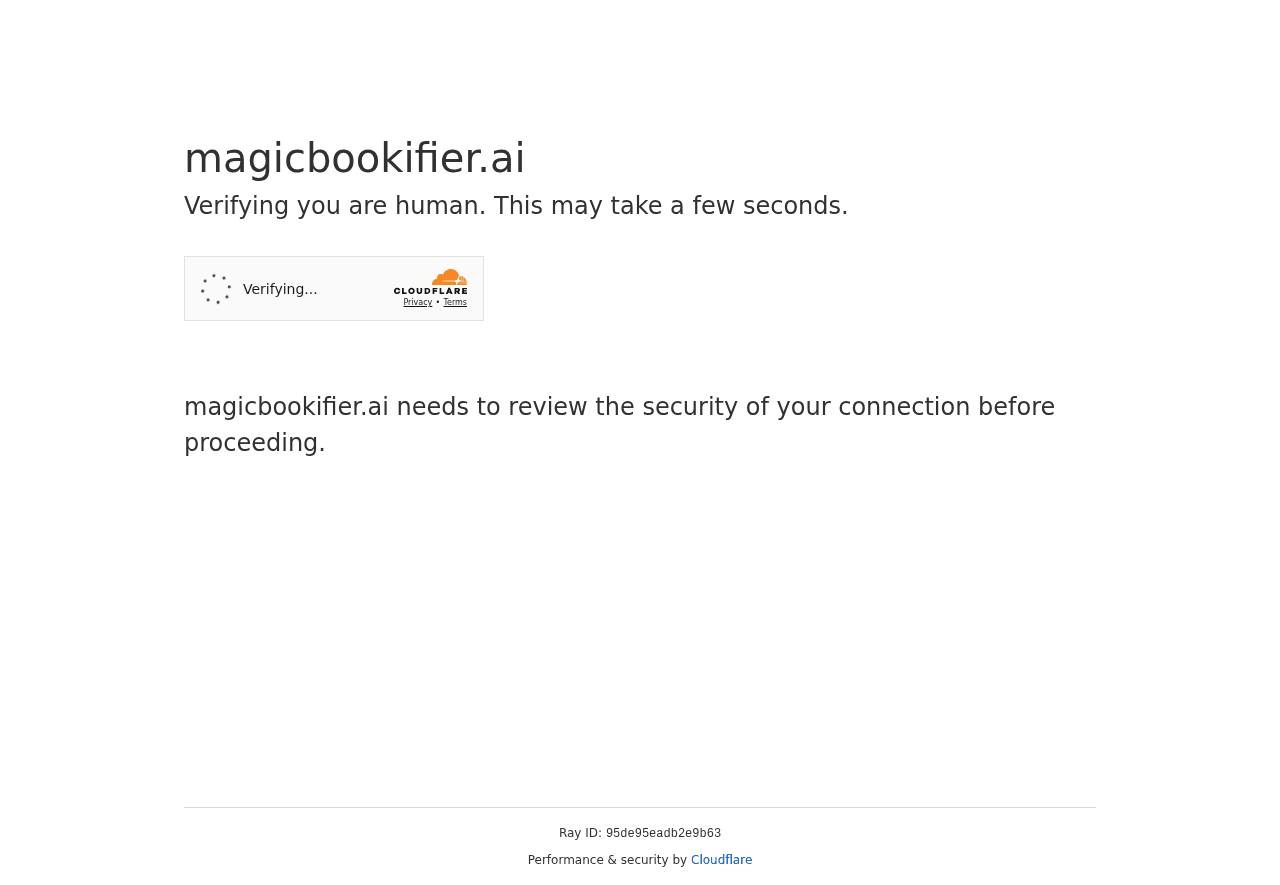Expand the Cloudflare challenge widget

pyautogui.click(x=334, y=288)
